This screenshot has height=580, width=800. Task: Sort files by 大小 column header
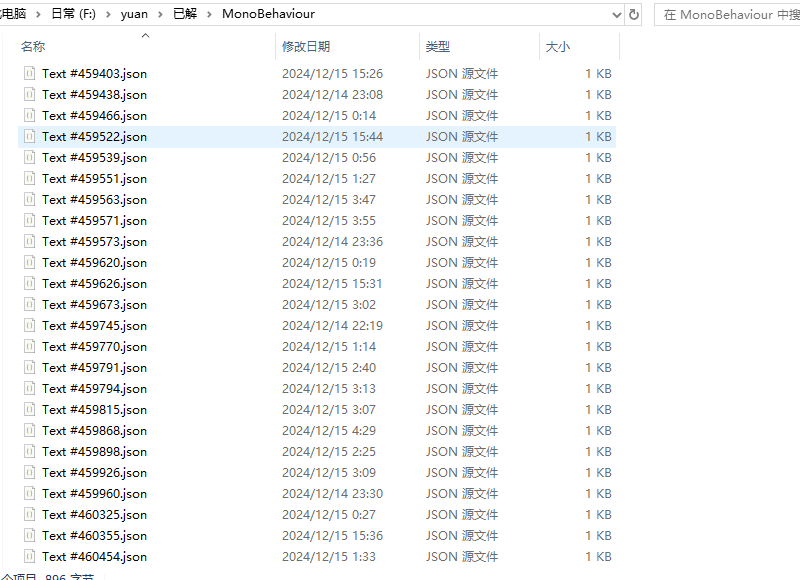557,47
